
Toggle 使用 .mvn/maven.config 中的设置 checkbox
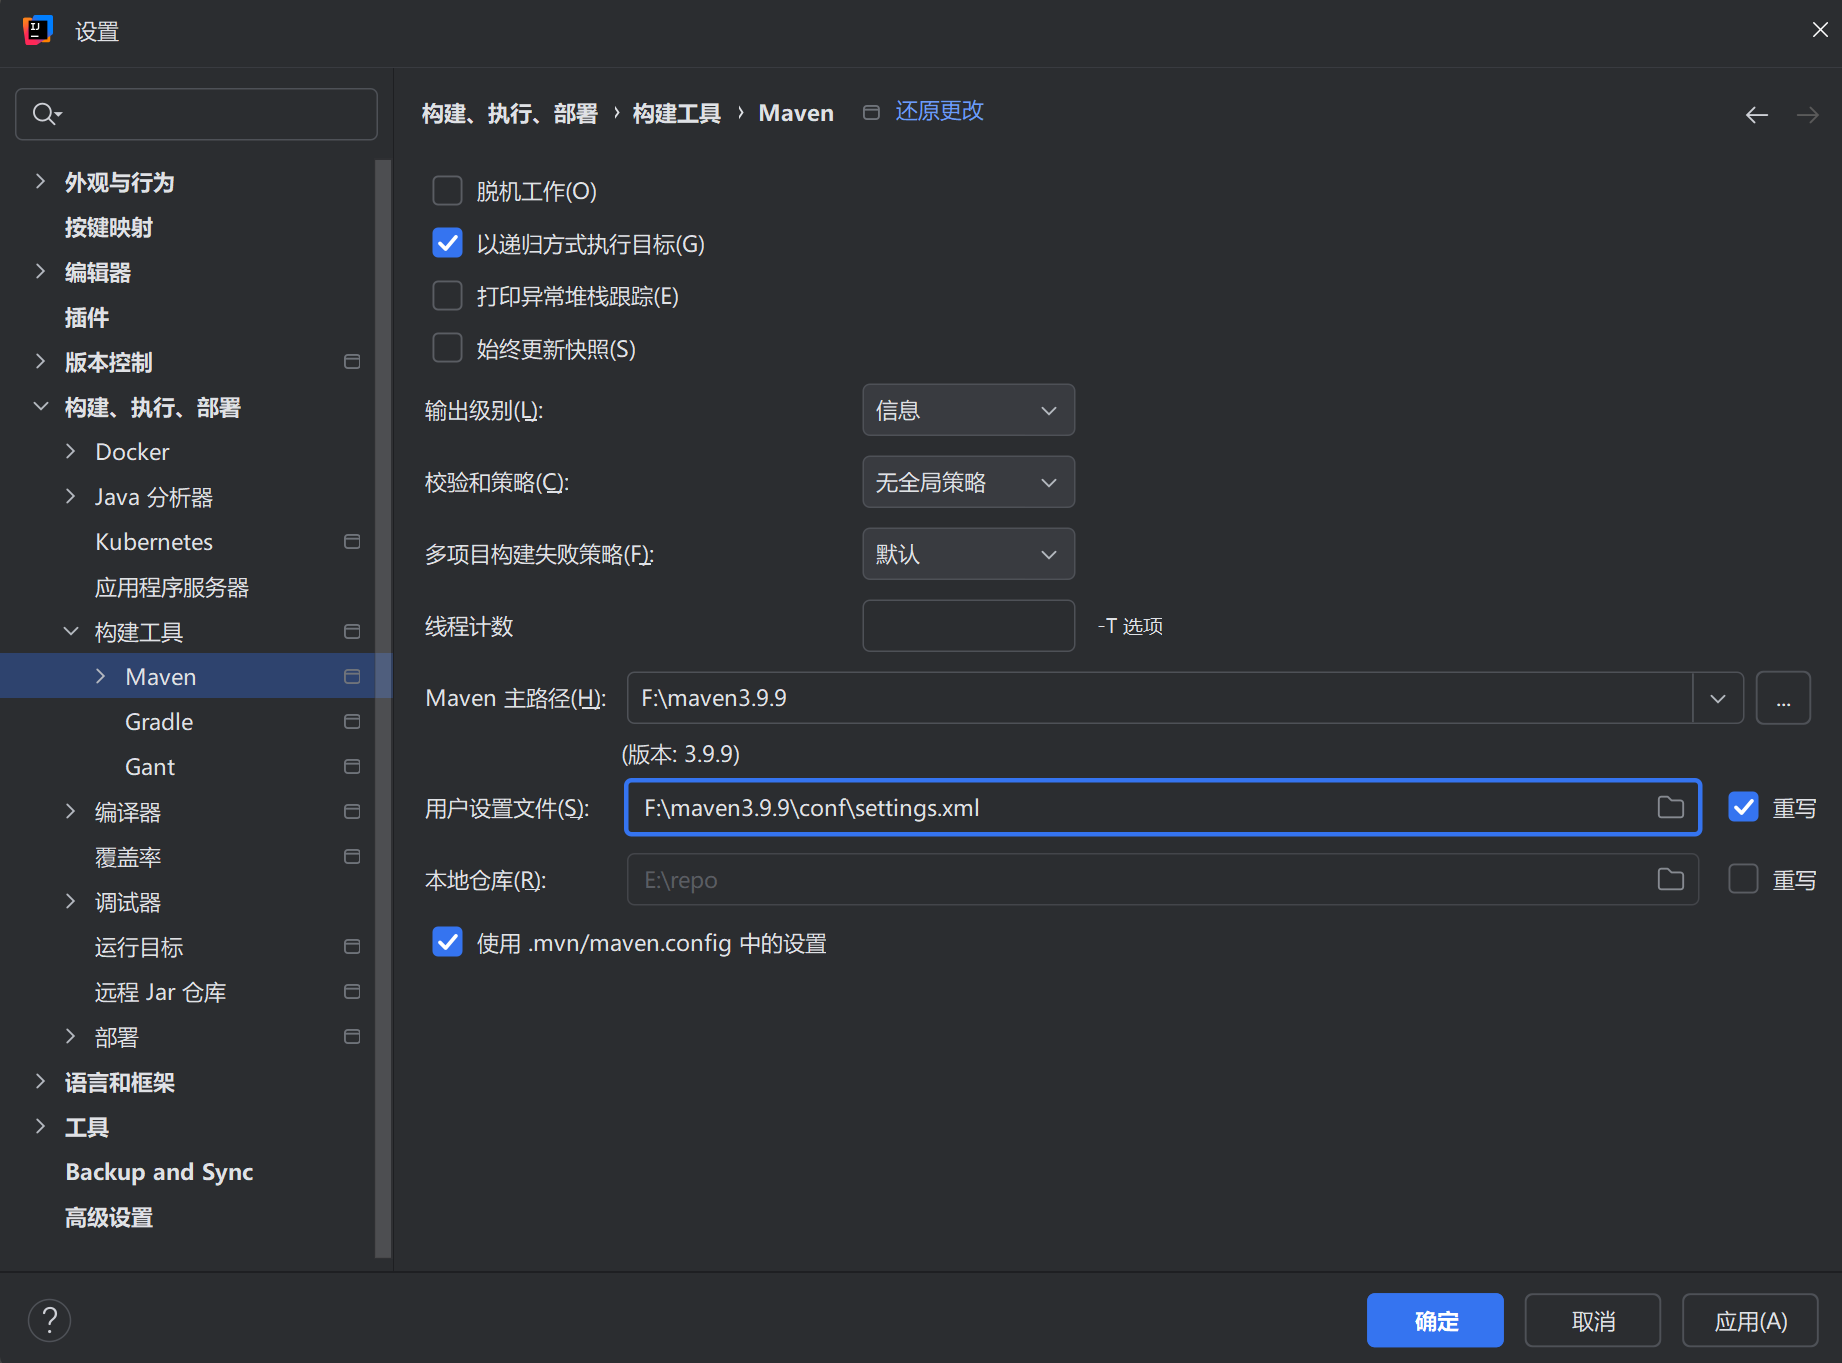447,942
